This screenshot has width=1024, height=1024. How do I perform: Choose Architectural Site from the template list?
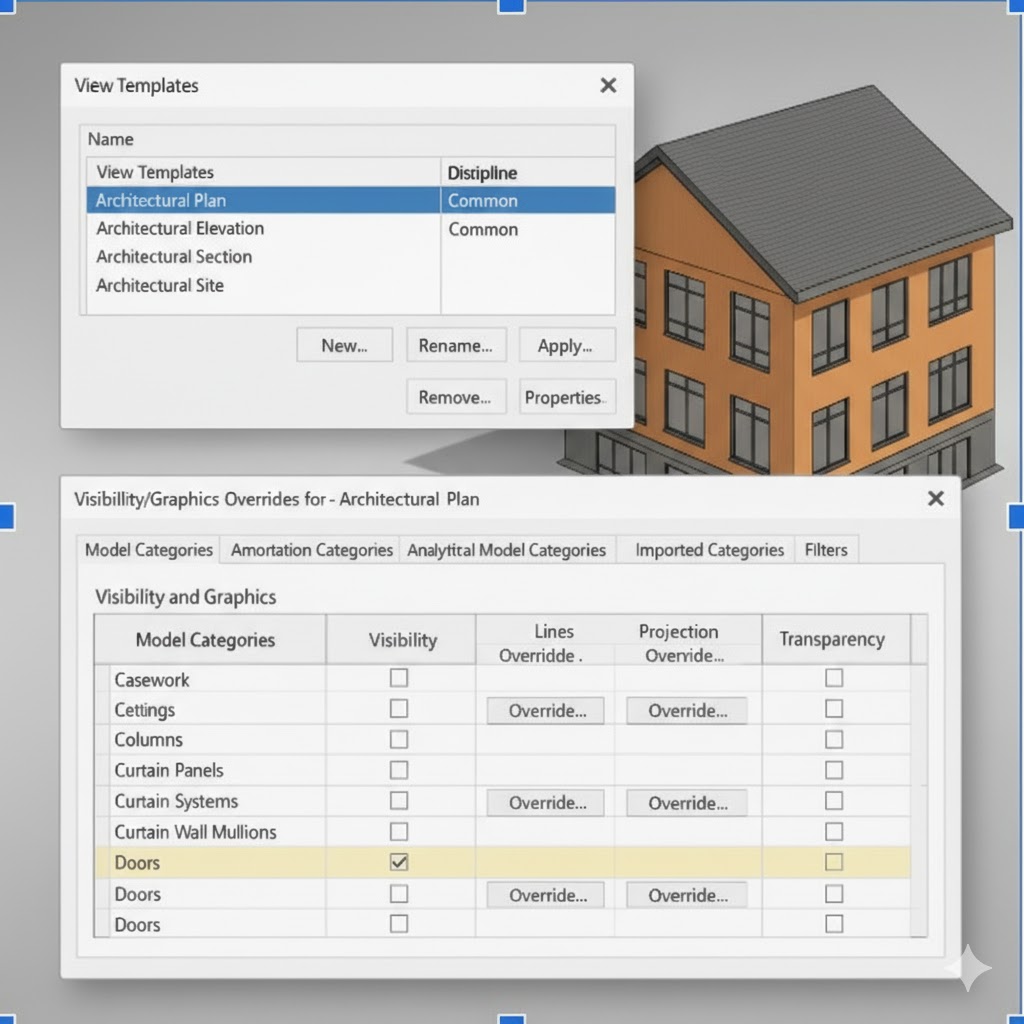(160, 286)
